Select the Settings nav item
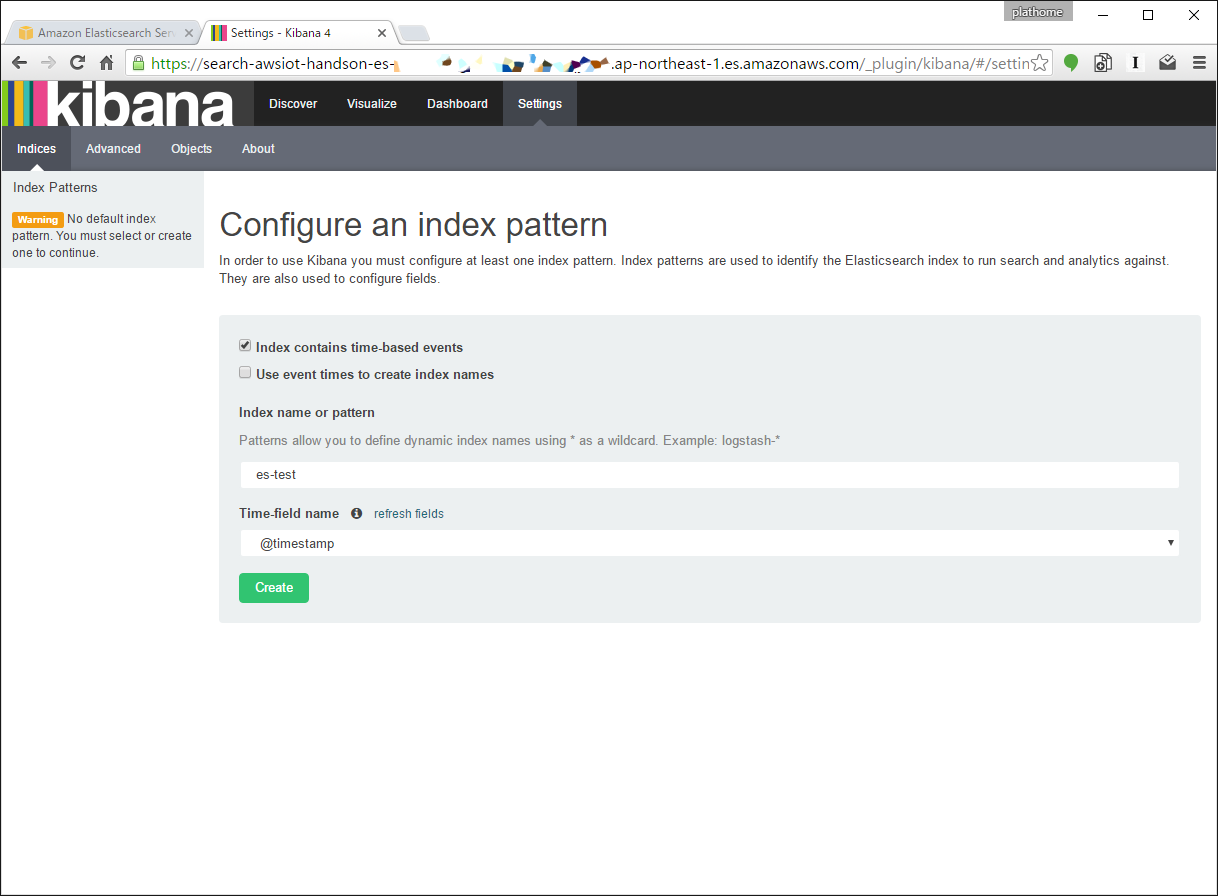Viewport: 1218px width, 896px height. click(x=540, y=104)
